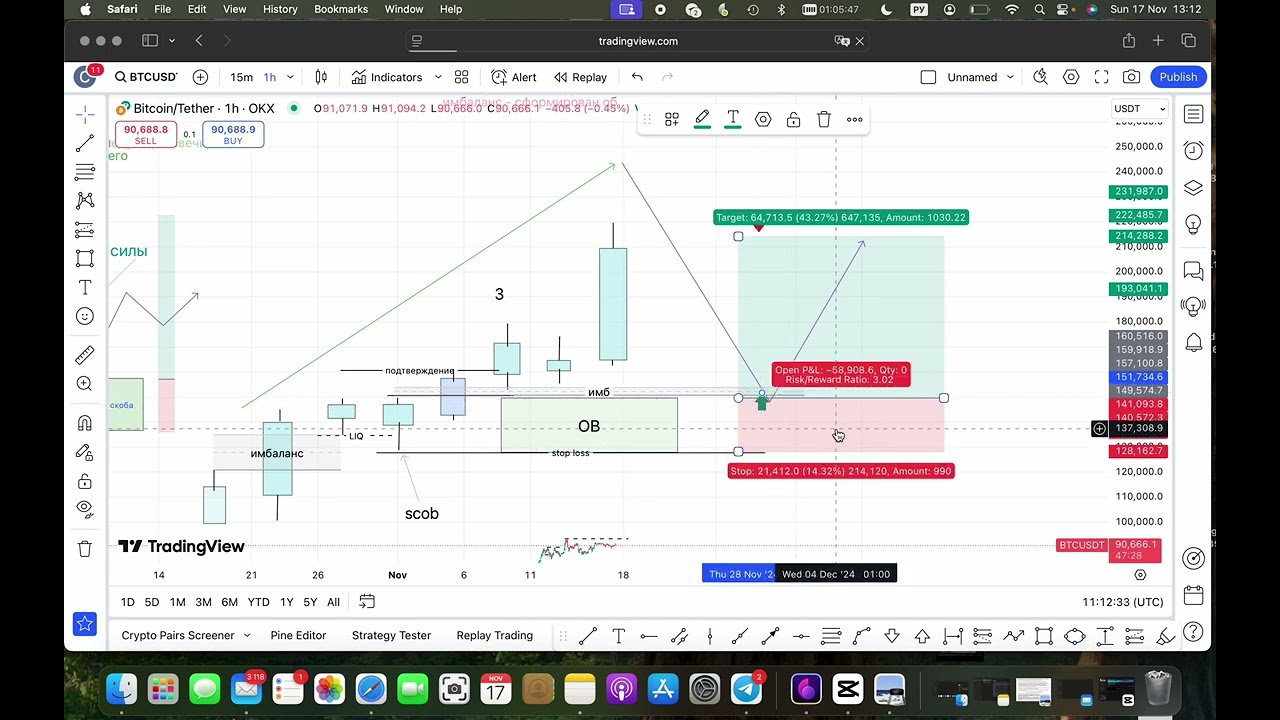Open the patterns tool group
Screen dimensions: 1280x720
point(85,201)
